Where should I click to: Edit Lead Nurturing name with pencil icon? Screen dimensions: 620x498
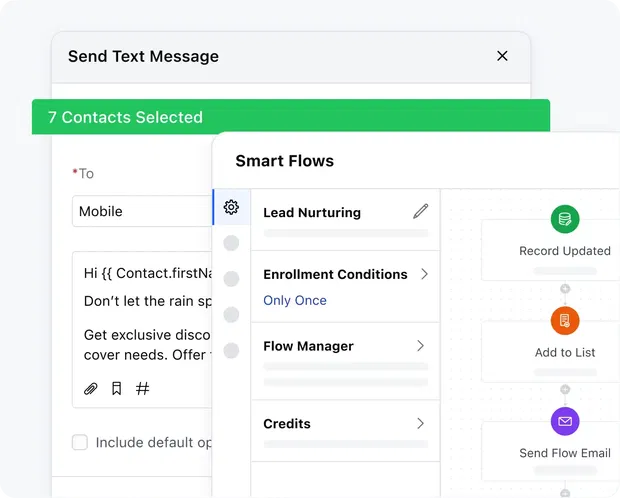tap(421, 211)
